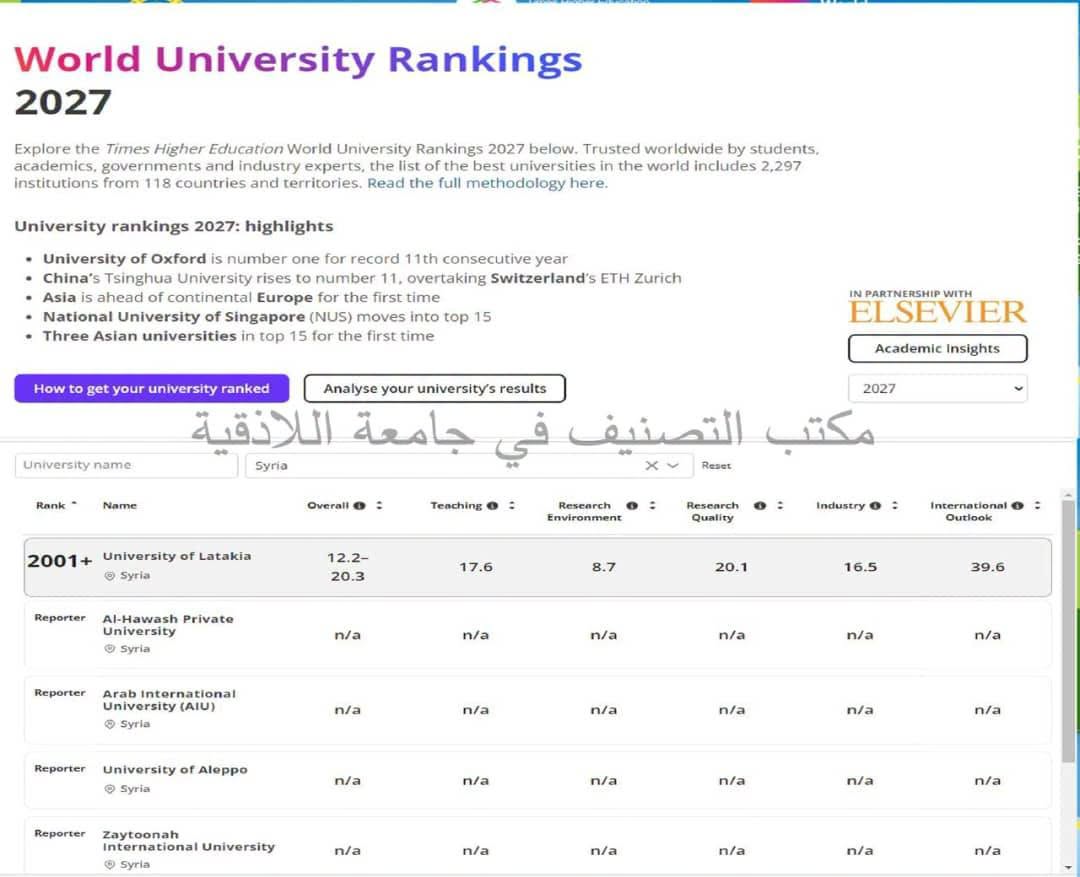Screen dimensions: 1080x877
Task: Focus the University name search field
Action: point(126,465)
